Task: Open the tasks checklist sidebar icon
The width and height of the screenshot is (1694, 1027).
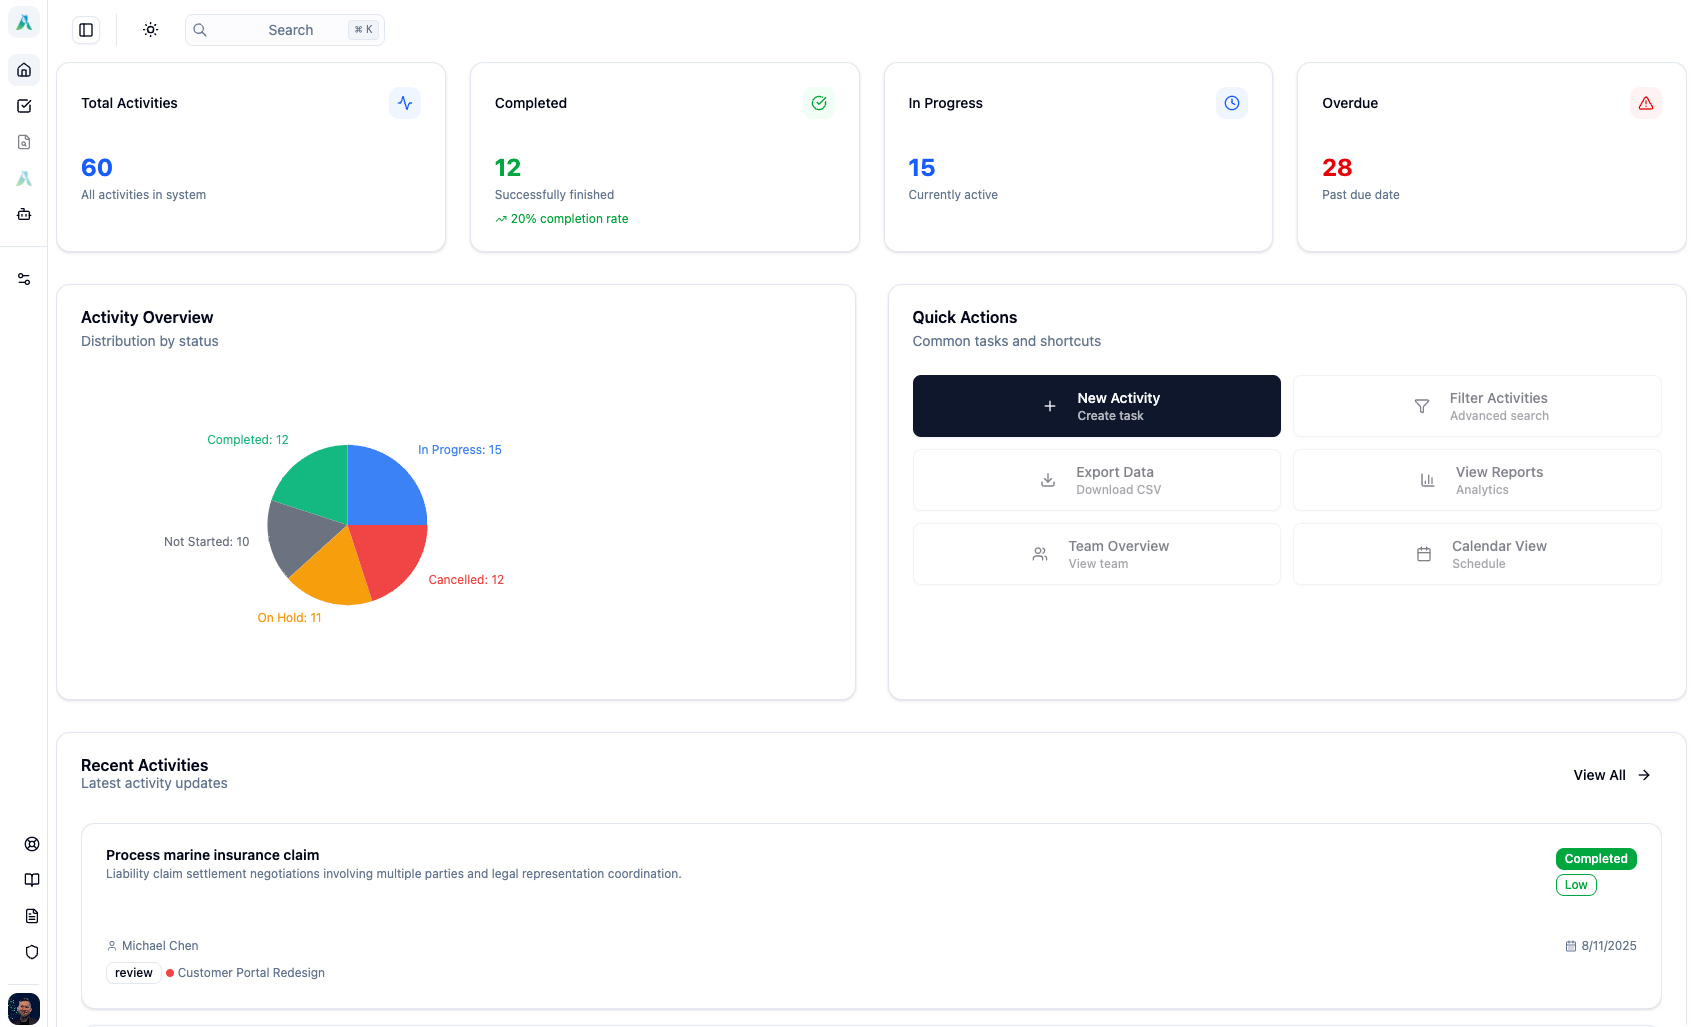Action: pos(24,106)
